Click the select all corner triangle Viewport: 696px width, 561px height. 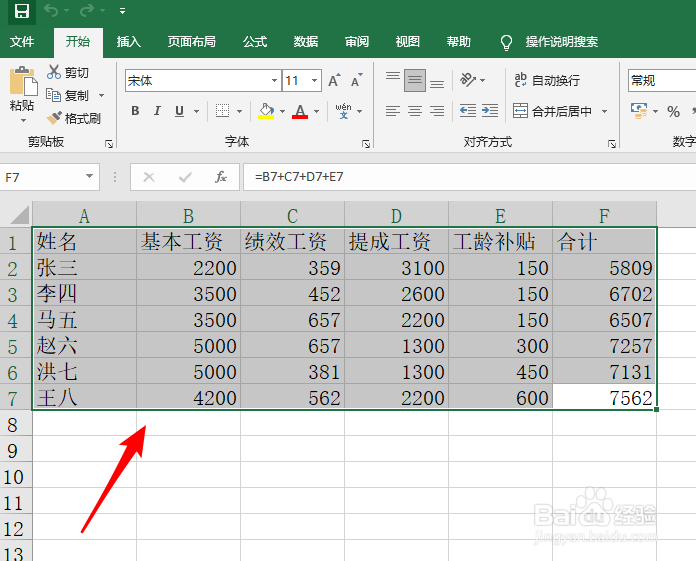click(x=20, y=214)
